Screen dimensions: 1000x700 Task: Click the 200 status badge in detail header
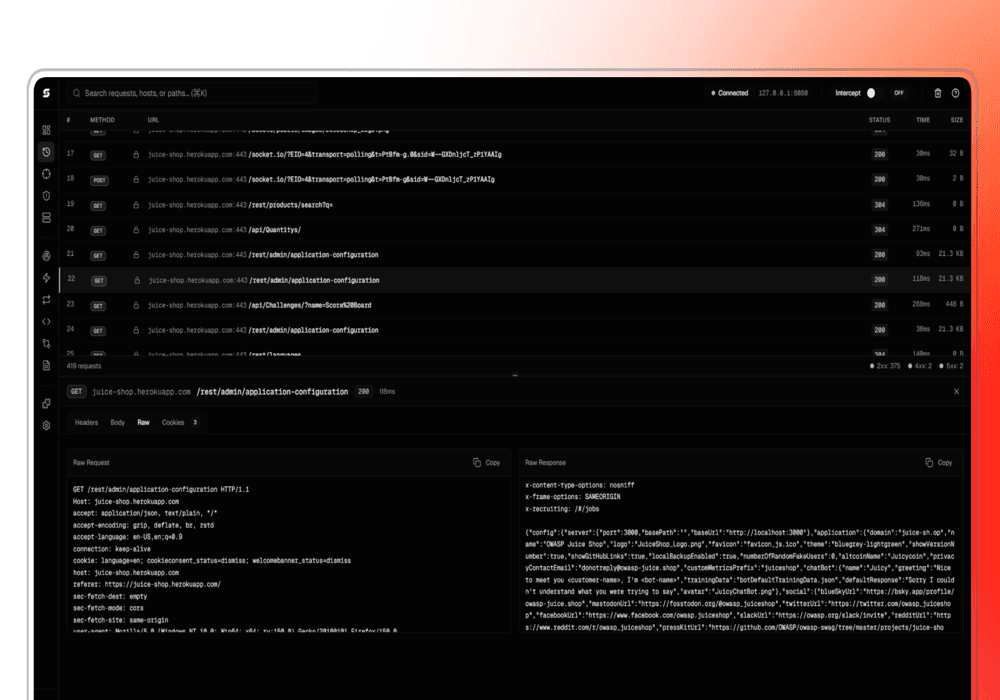click(x=364, y=391)
